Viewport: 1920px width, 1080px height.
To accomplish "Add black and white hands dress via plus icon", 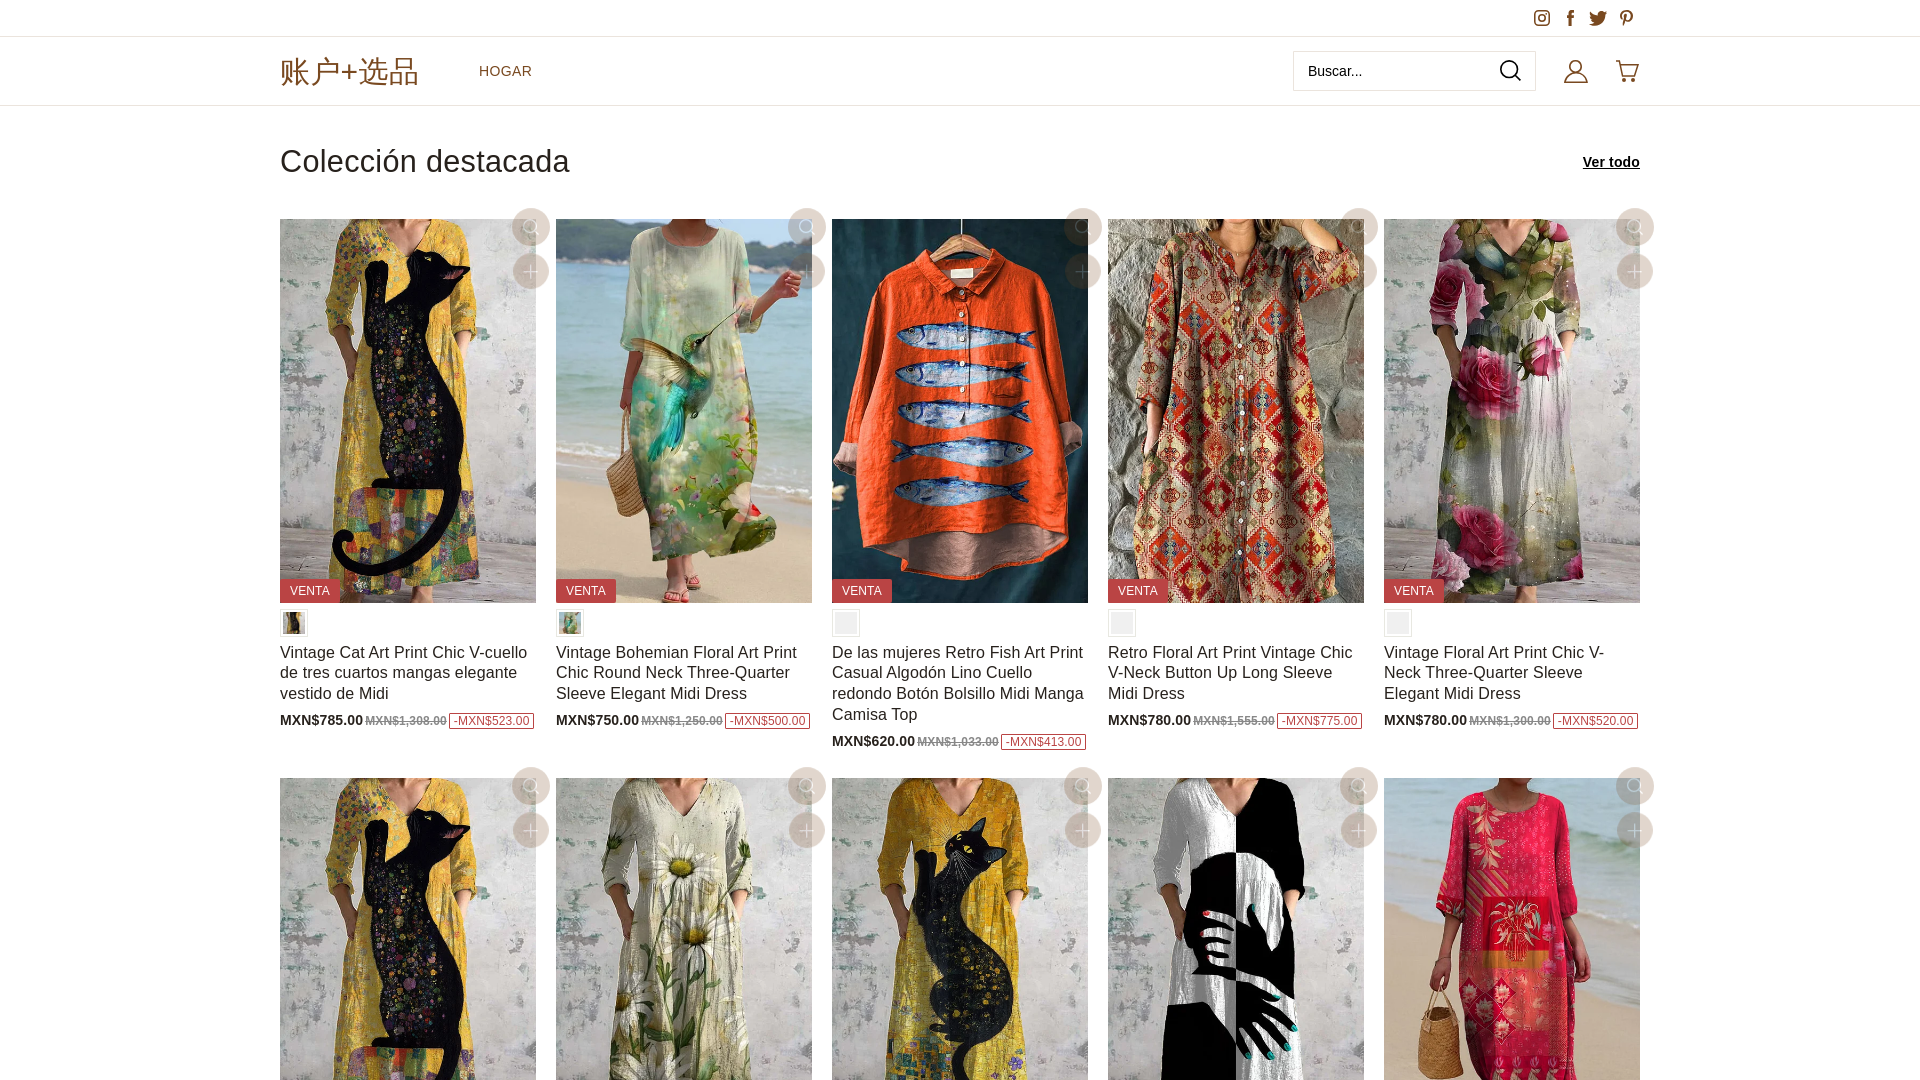I will click(1359, 830).
